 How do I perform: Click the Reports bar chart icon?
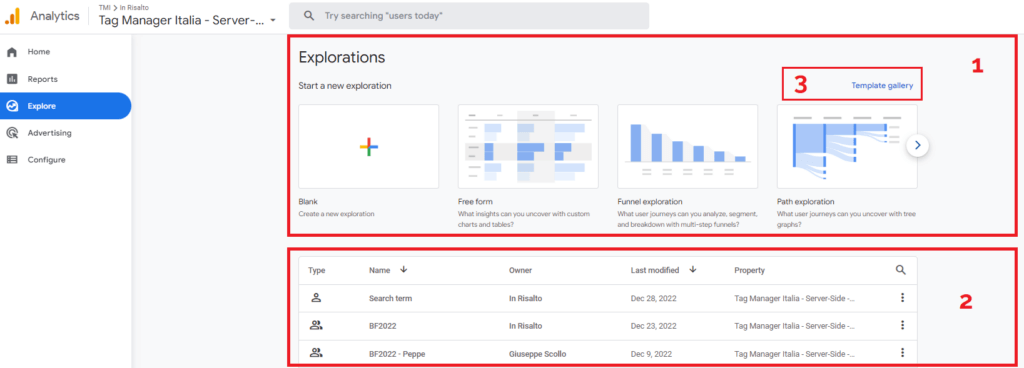coord(11,79)
